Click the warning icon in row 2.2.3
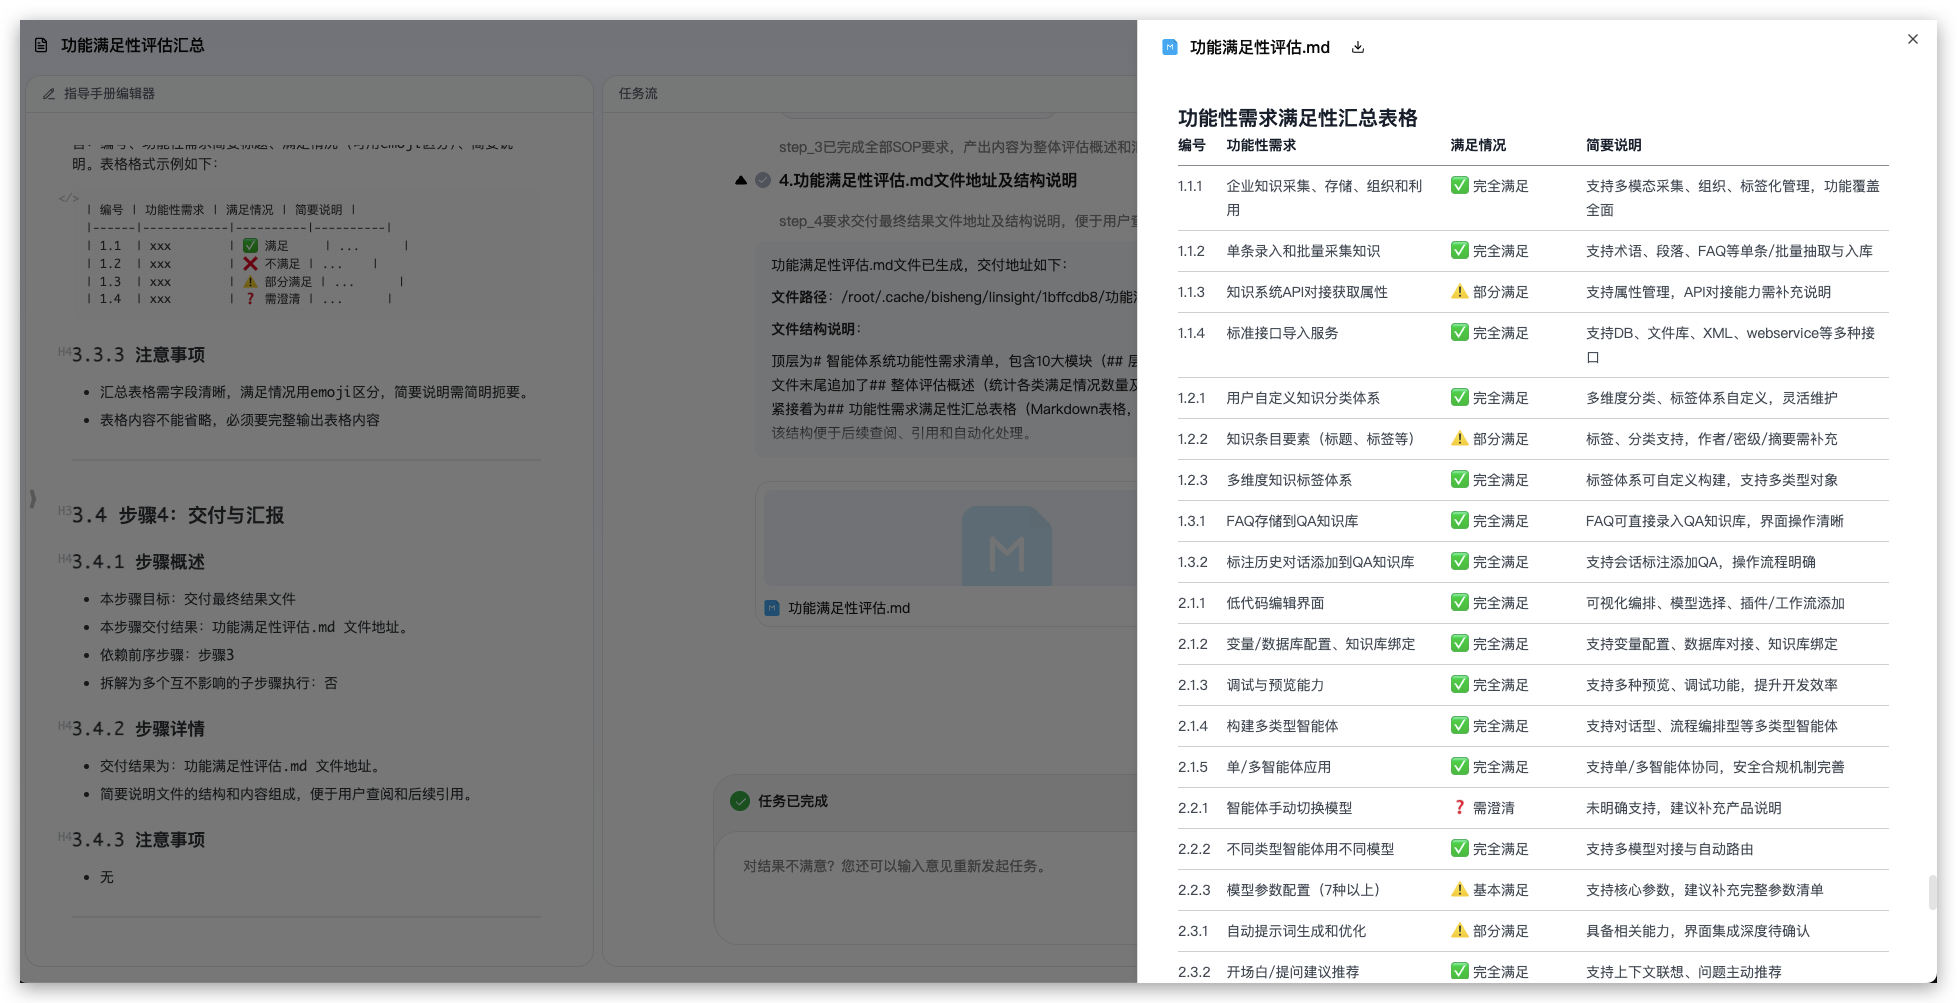The width and height of the screenshot is (1957, 1003). point(1460,889)
